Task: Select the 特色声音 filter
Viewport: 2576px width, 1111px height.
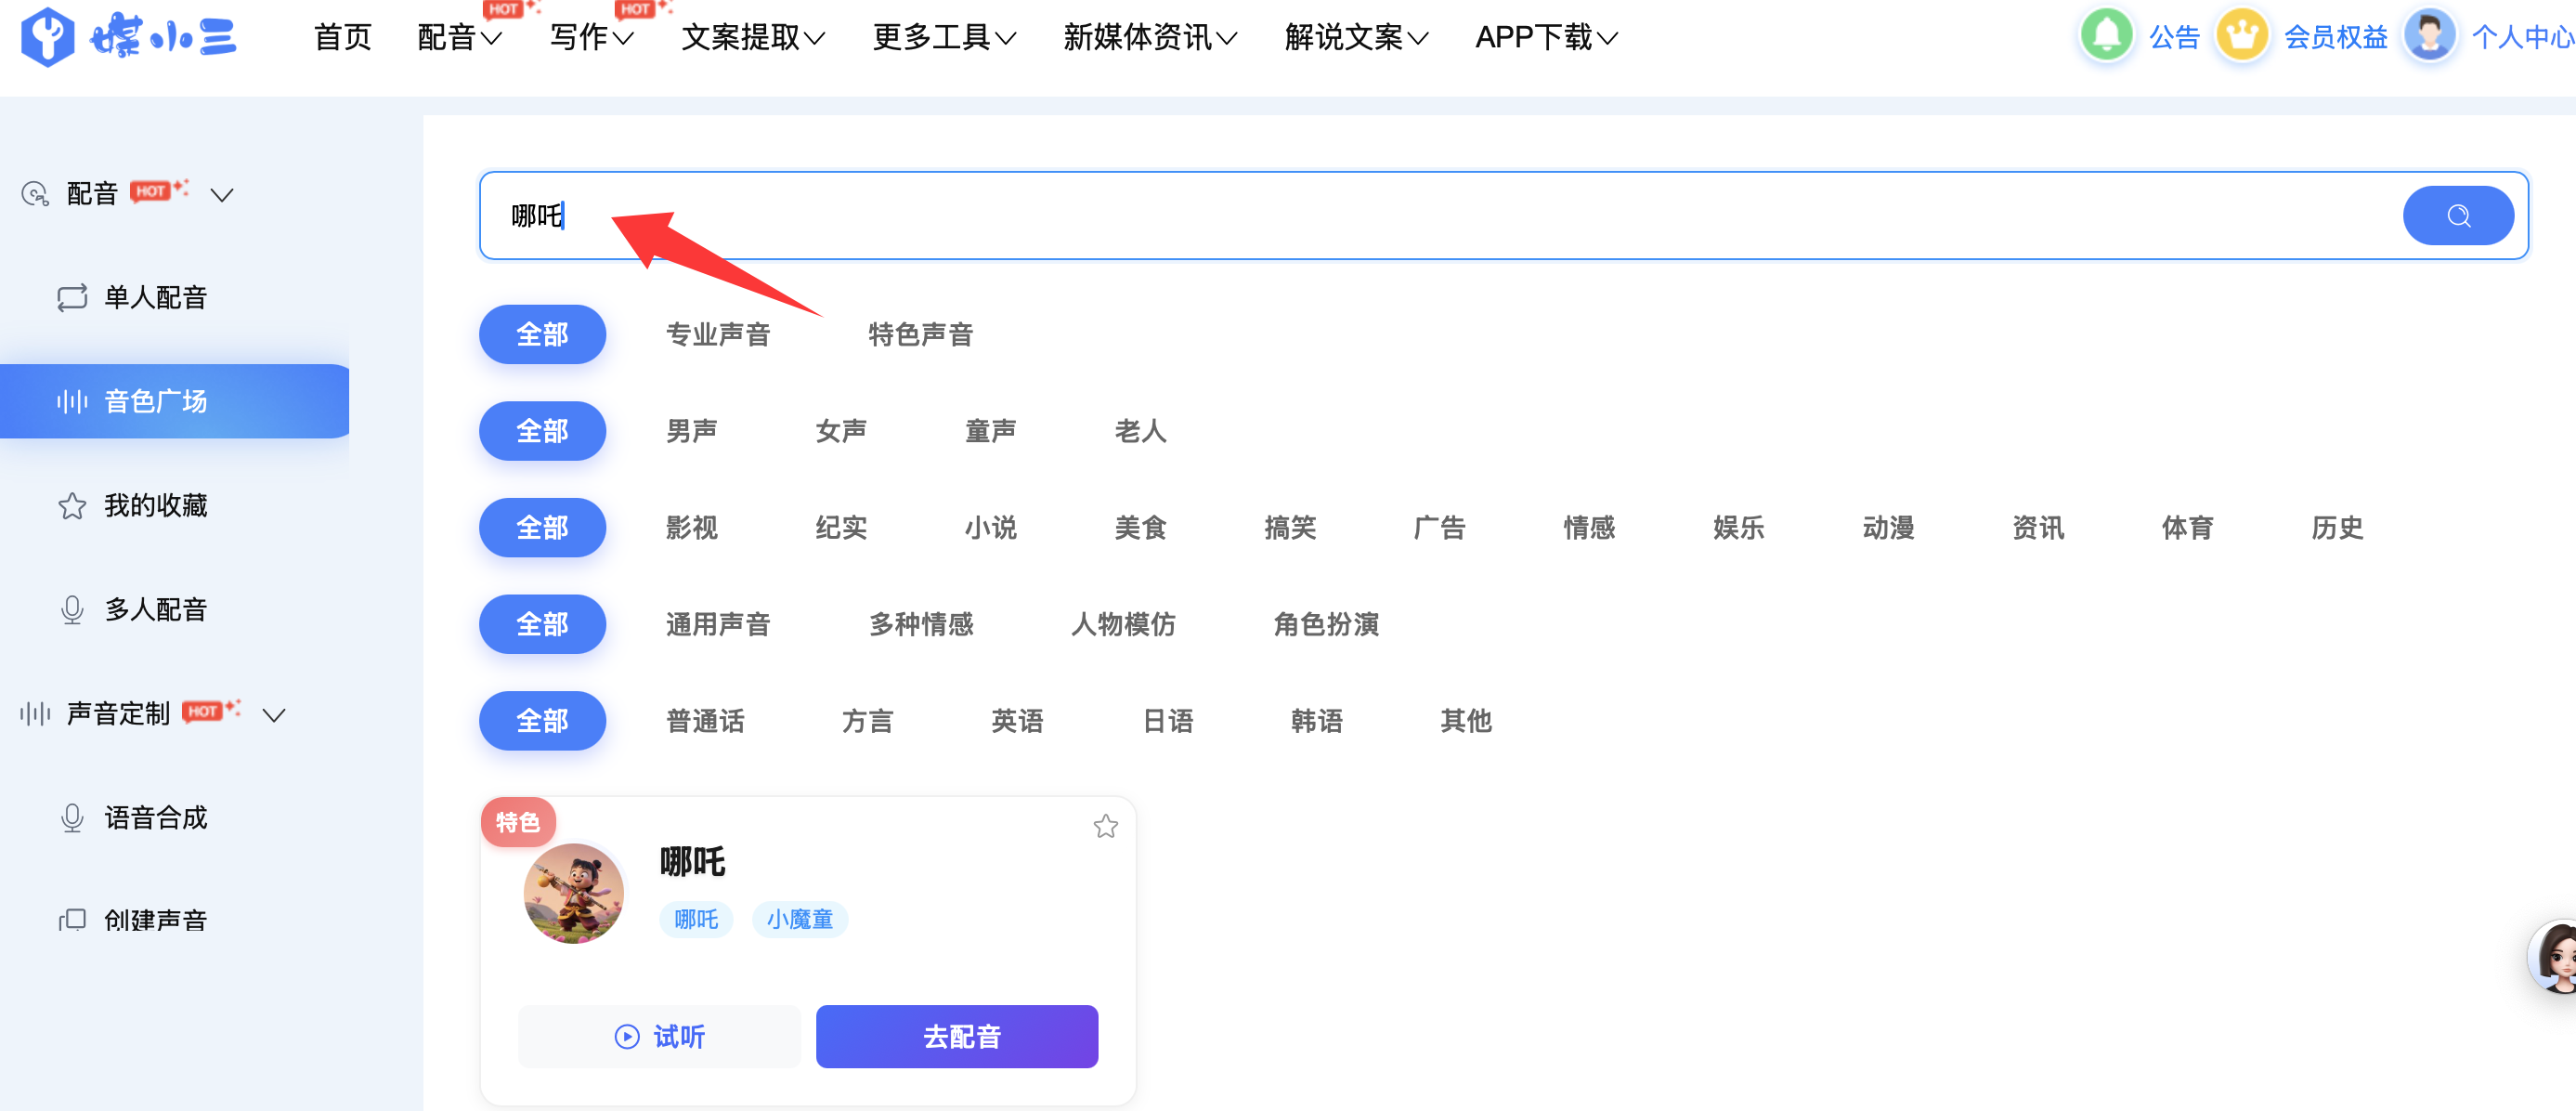Action: click(x=921, y=335)
